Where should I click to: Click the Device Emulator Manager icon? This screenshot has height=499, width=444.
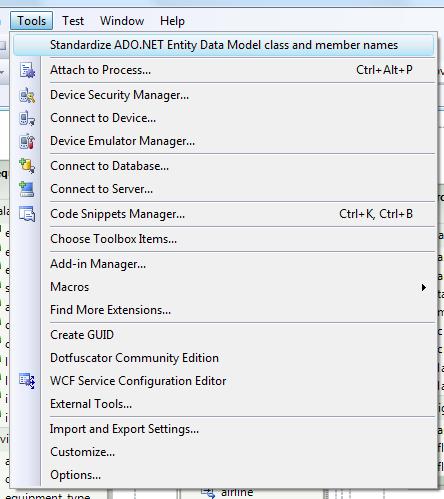pyautogui.click(x=27, y=141)
